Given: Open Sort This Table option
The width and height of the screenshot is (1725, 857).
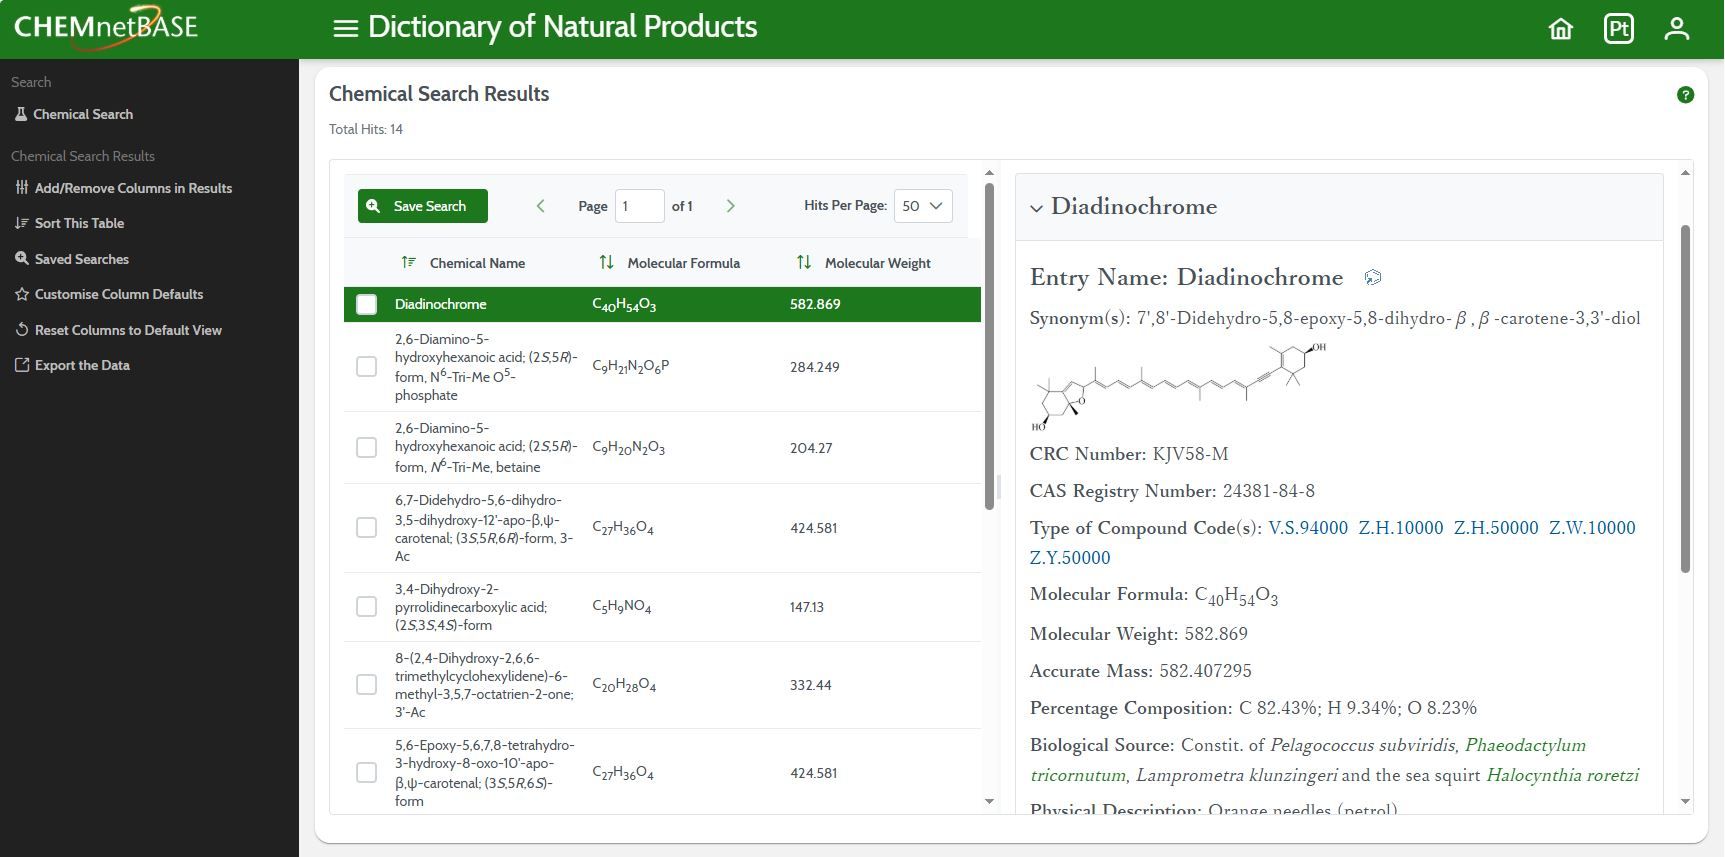Looking at the screenshot, I should click(x=79, y=223).
